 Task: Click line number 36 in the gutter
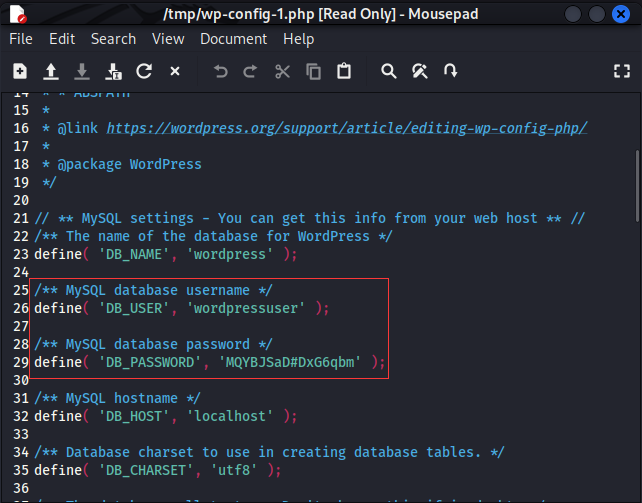click(x=21, y=488)
